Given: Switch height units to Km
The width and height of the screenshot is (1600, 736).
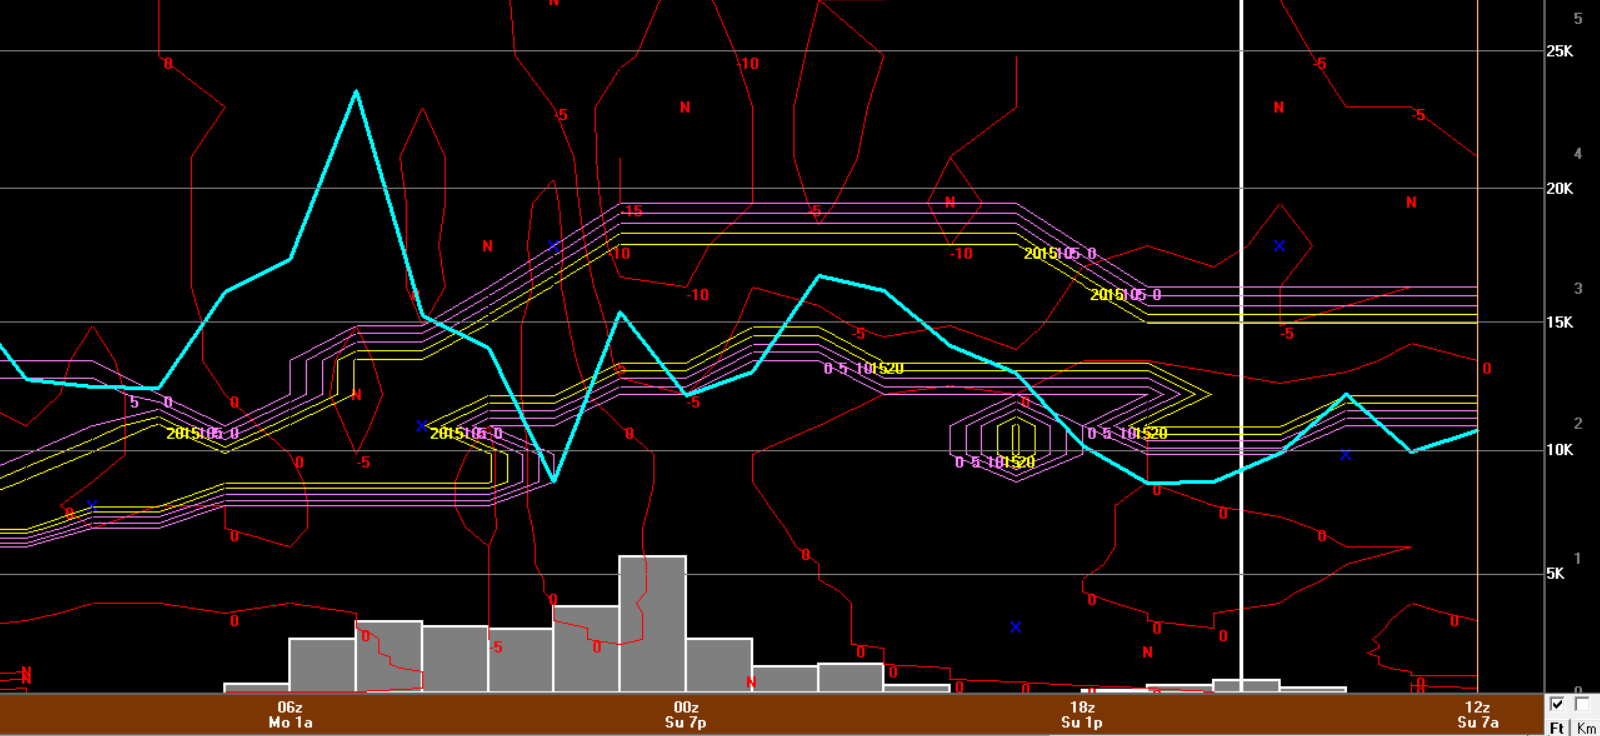Looking at the screenshot, I should click(1586, 727).
